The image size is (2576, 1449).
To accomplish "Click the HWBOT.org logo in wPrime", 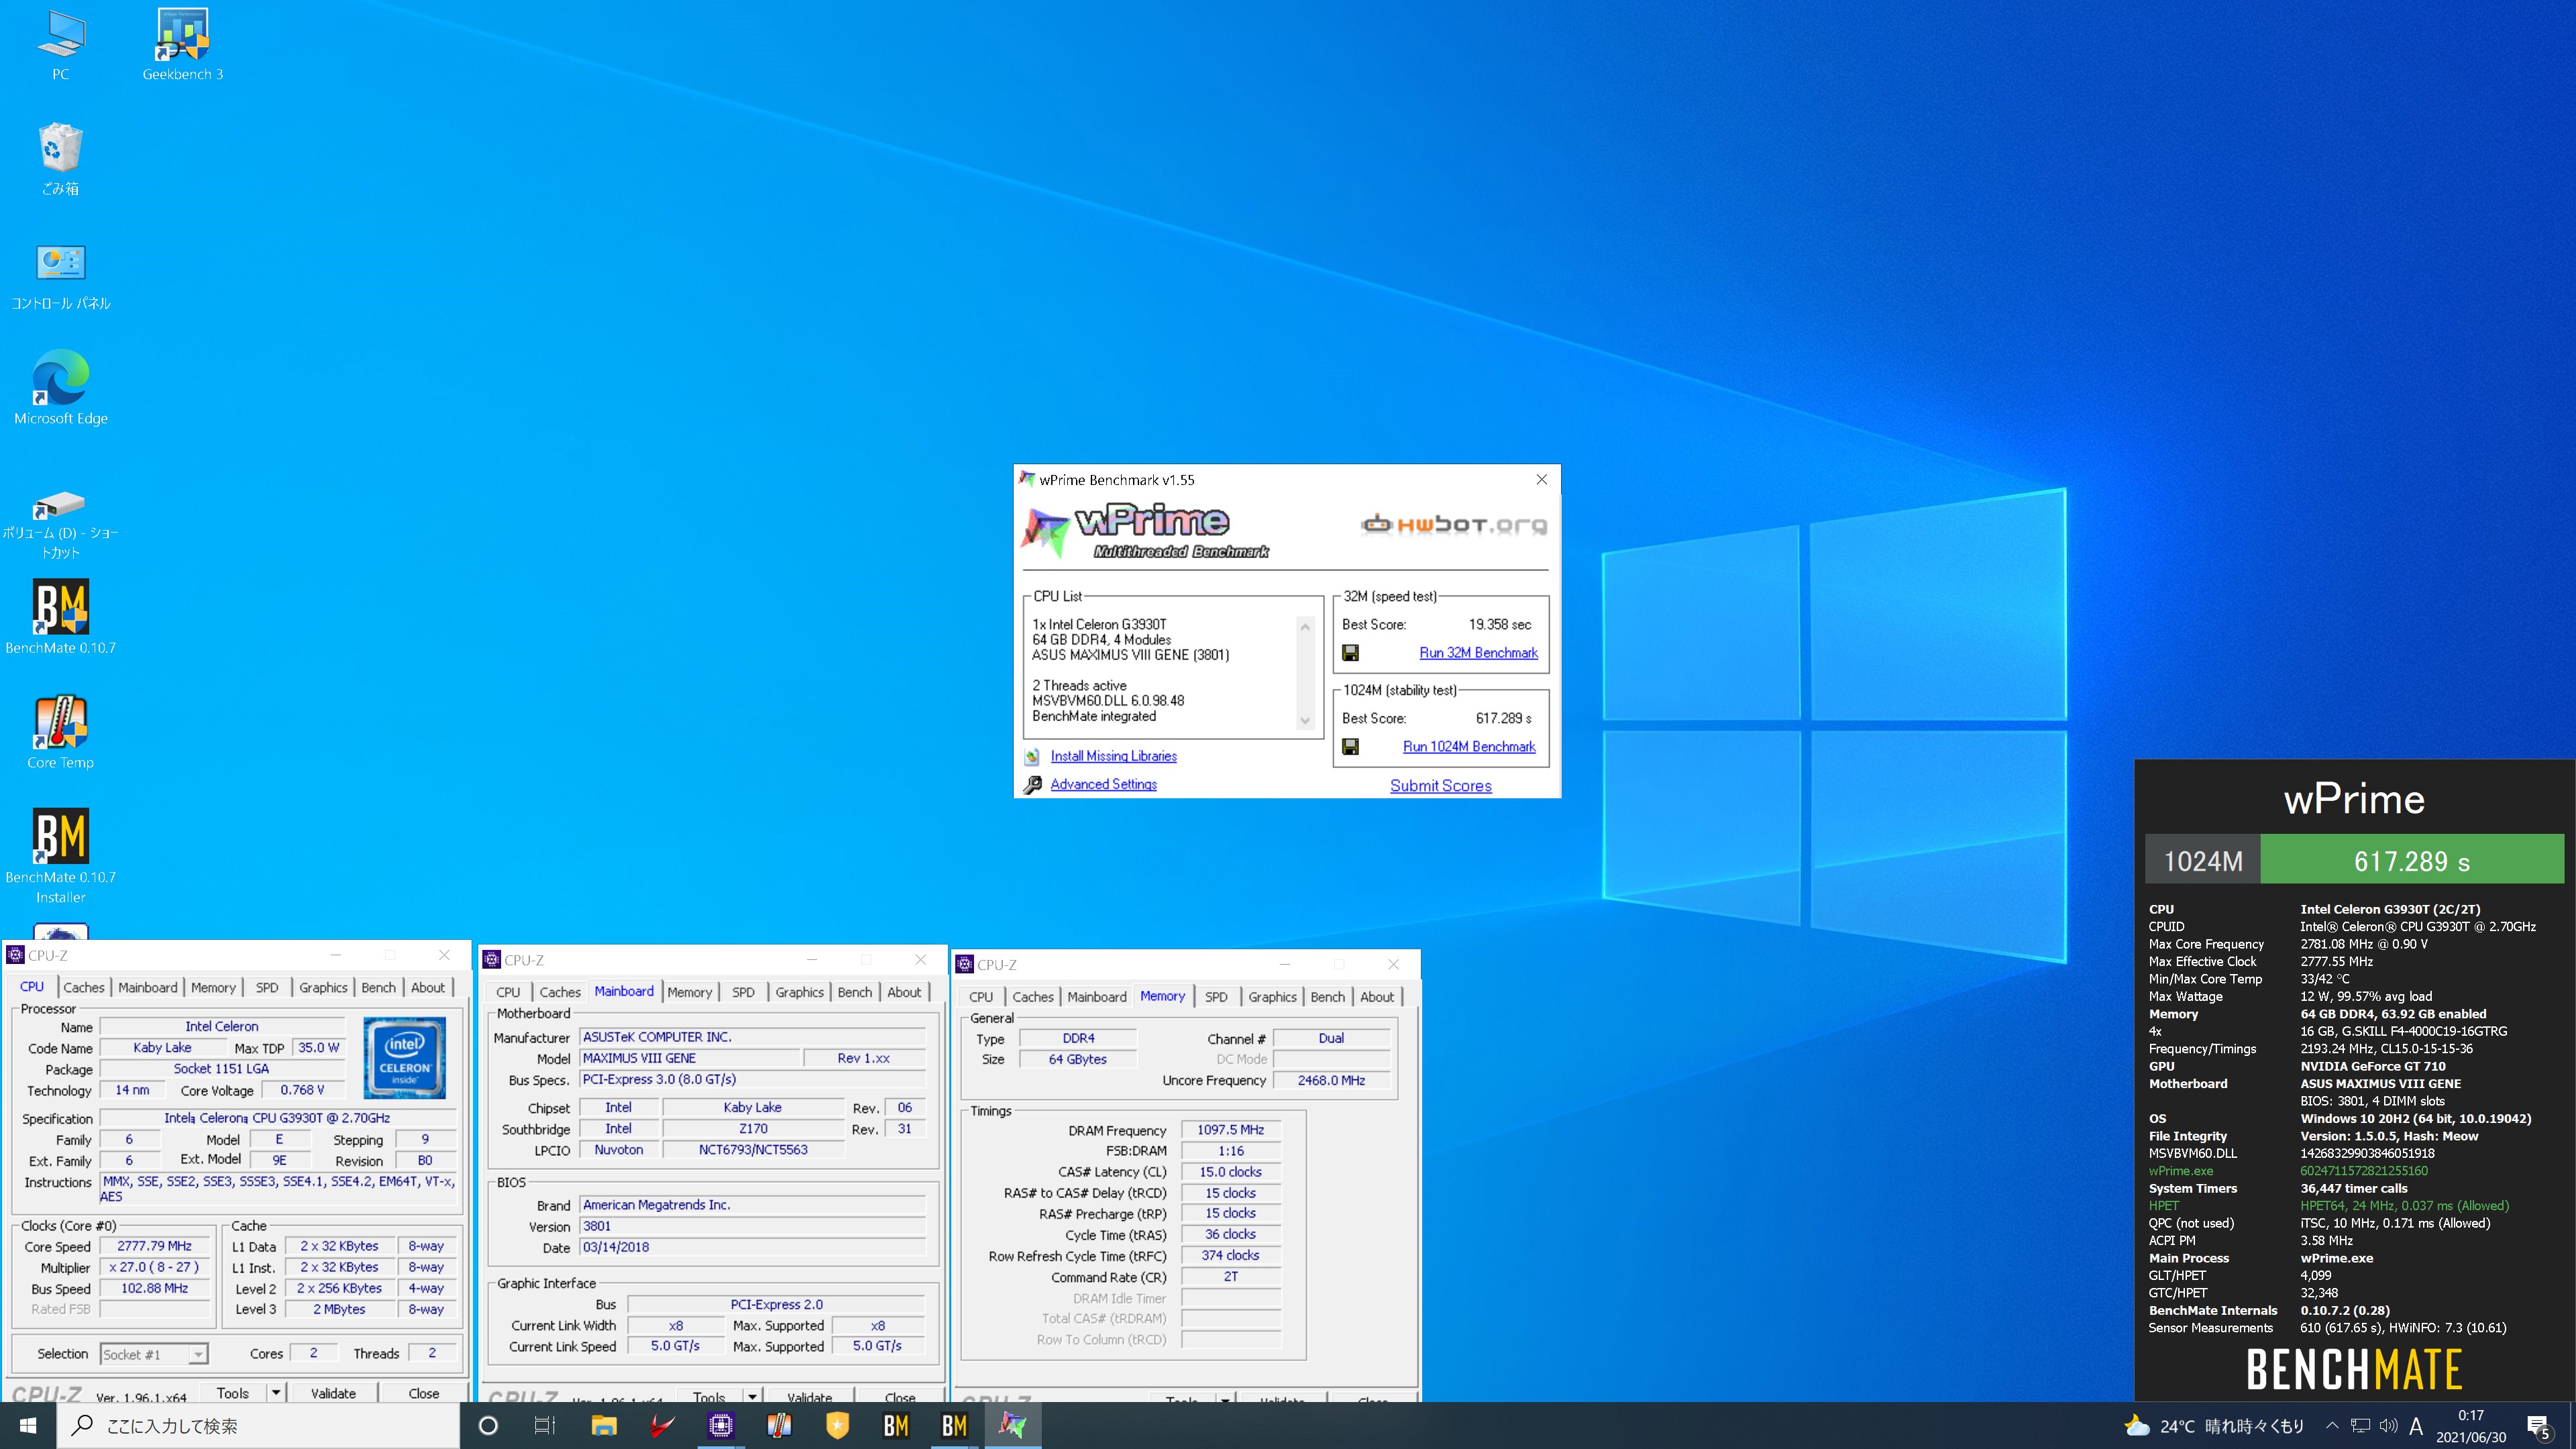I will 1454,524.
